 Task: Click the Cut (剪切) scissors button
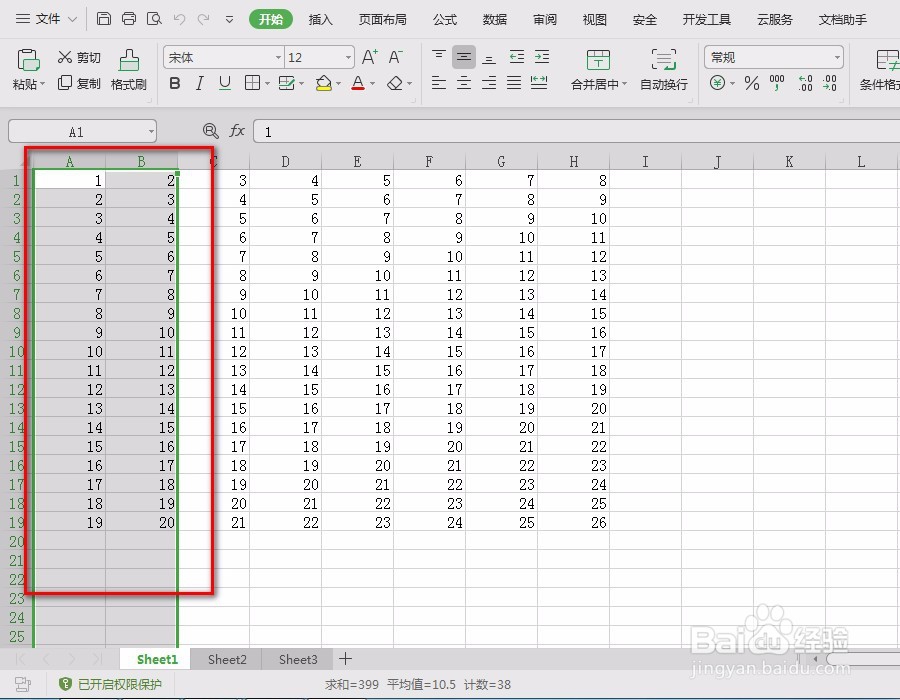79,57
